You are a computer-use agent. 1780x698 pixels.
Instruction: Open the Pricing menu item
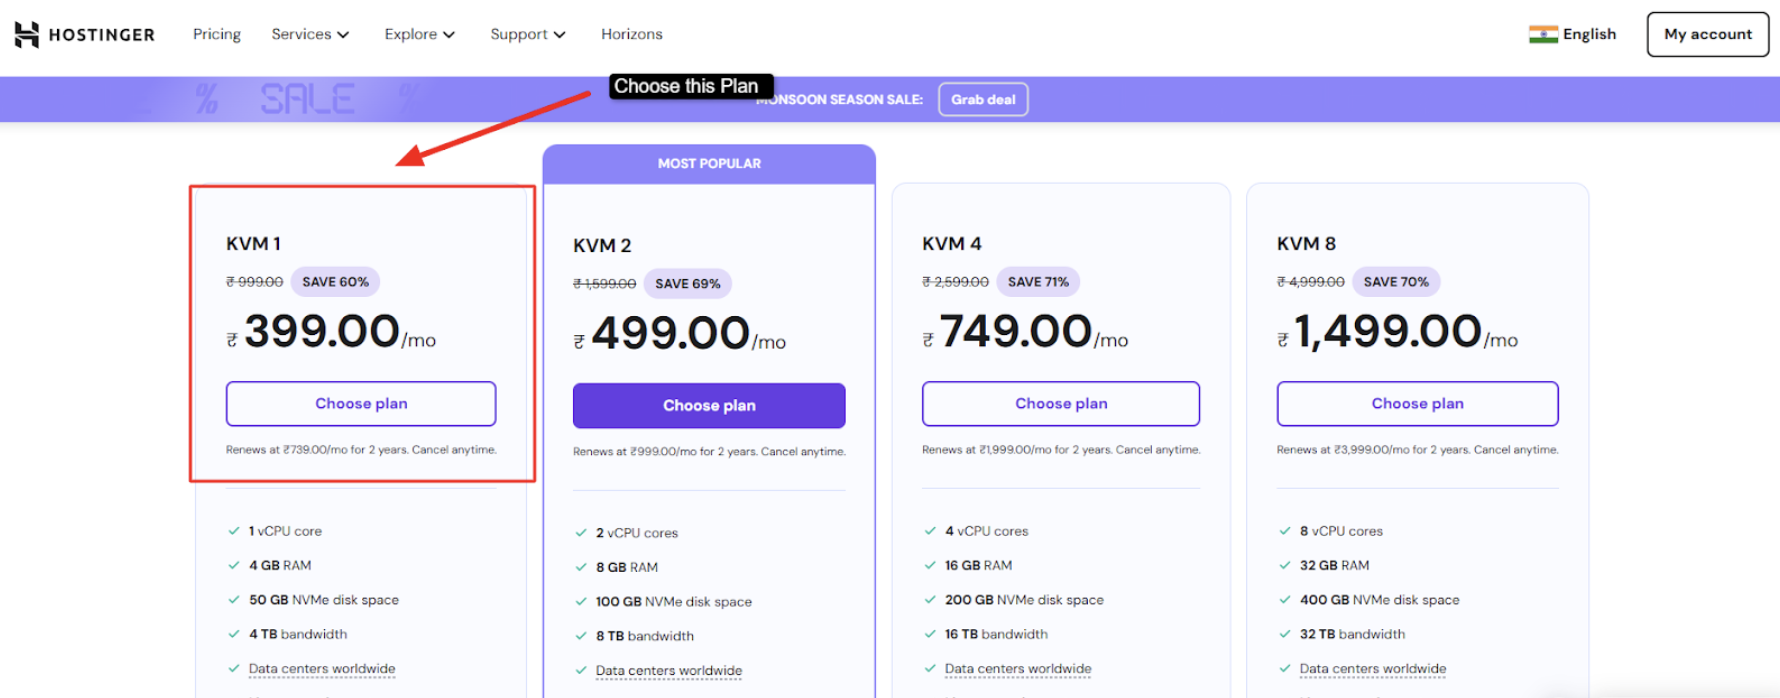pyautogui.click(x=216, y=33)
